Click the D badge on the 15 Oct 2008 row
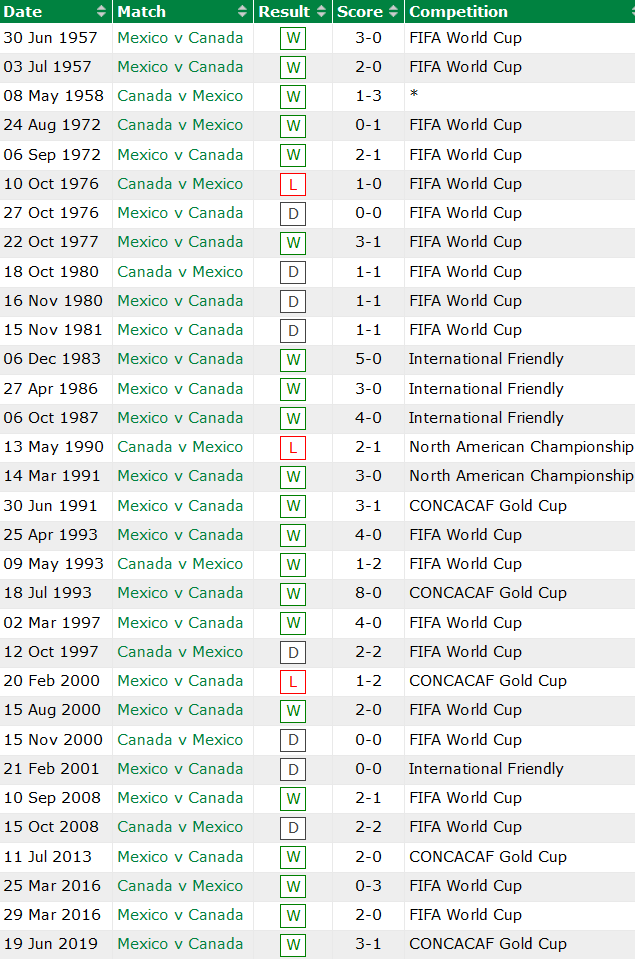Viewport: 635px width, 959px height. [x=292, y=827]
